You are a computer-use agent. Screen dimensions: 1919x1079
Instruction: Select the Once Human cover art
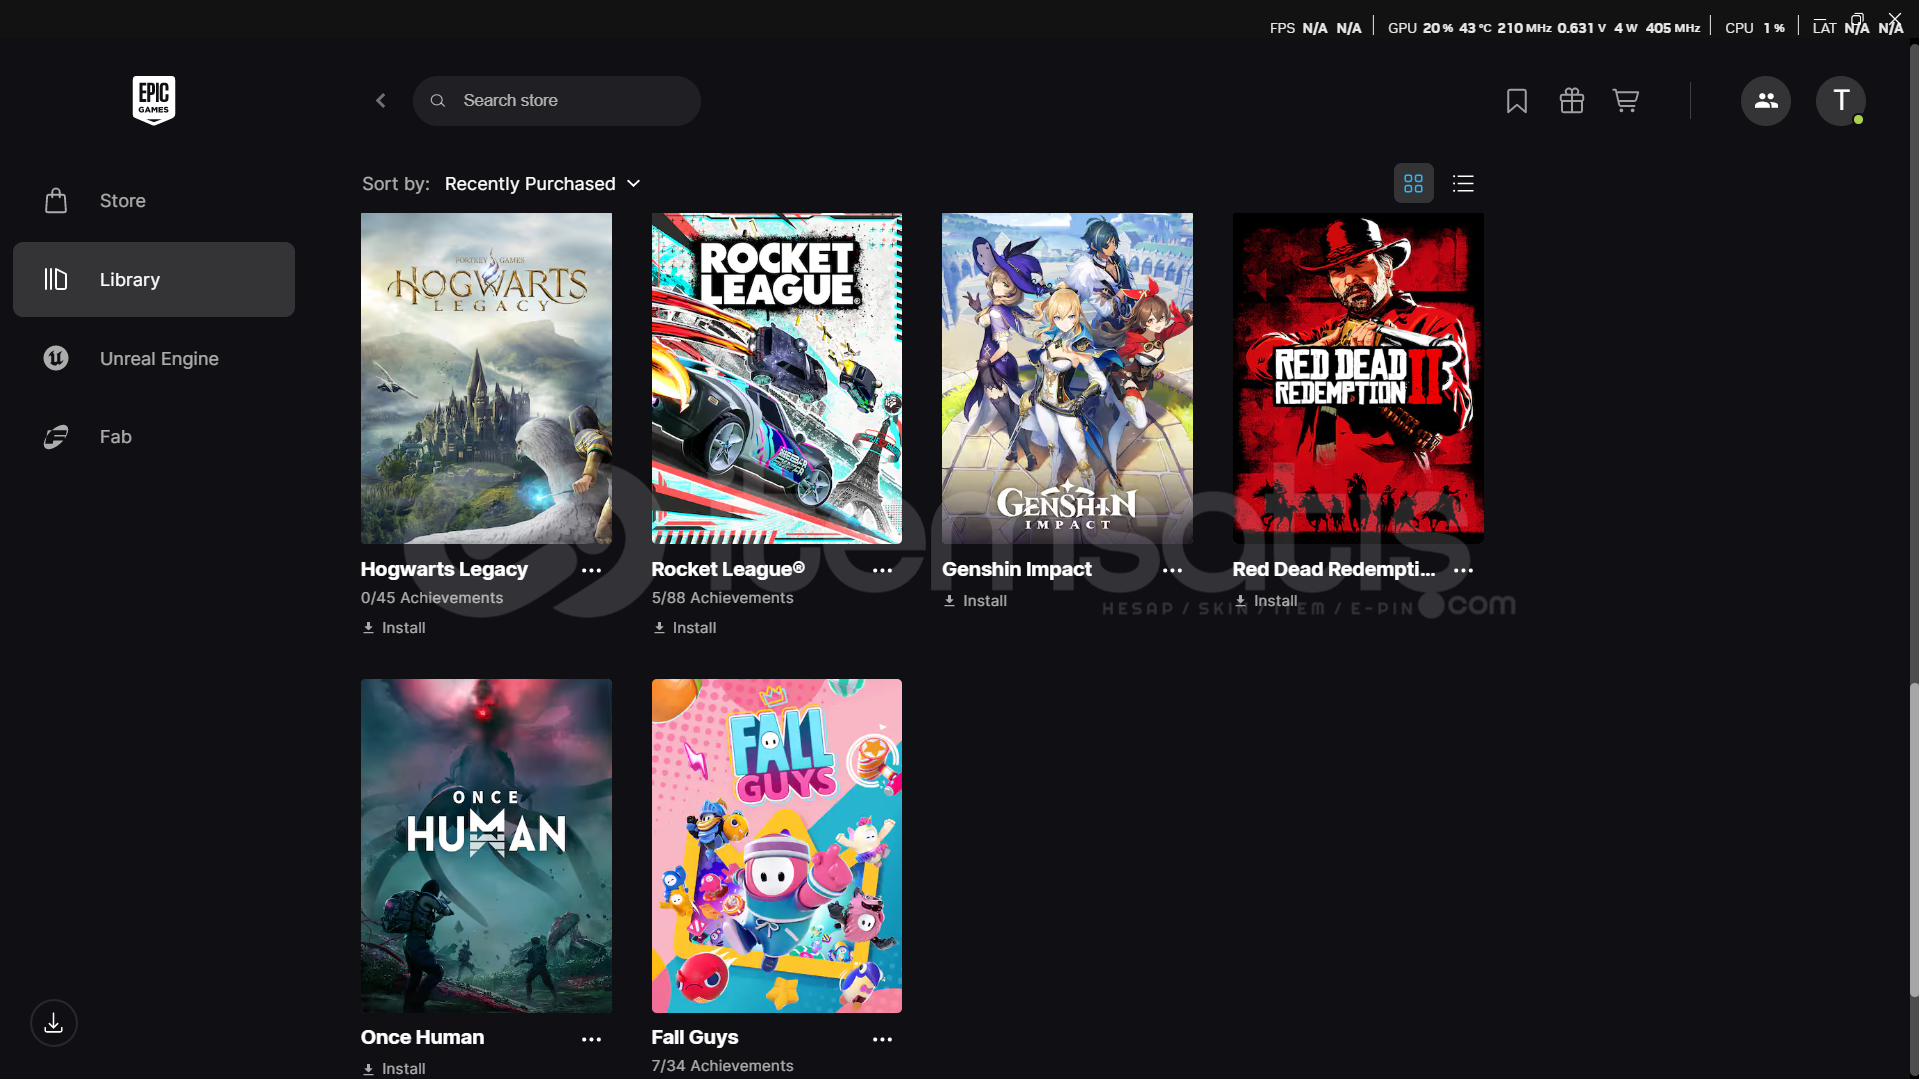coord(486,846)
